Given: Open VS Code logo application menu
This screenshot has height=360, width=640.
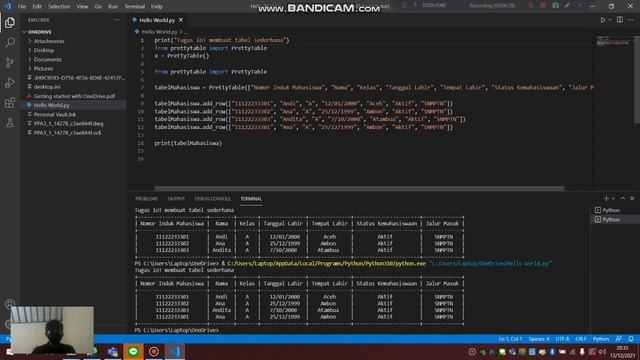Looking at the screenshot, I should coord(7,6).
